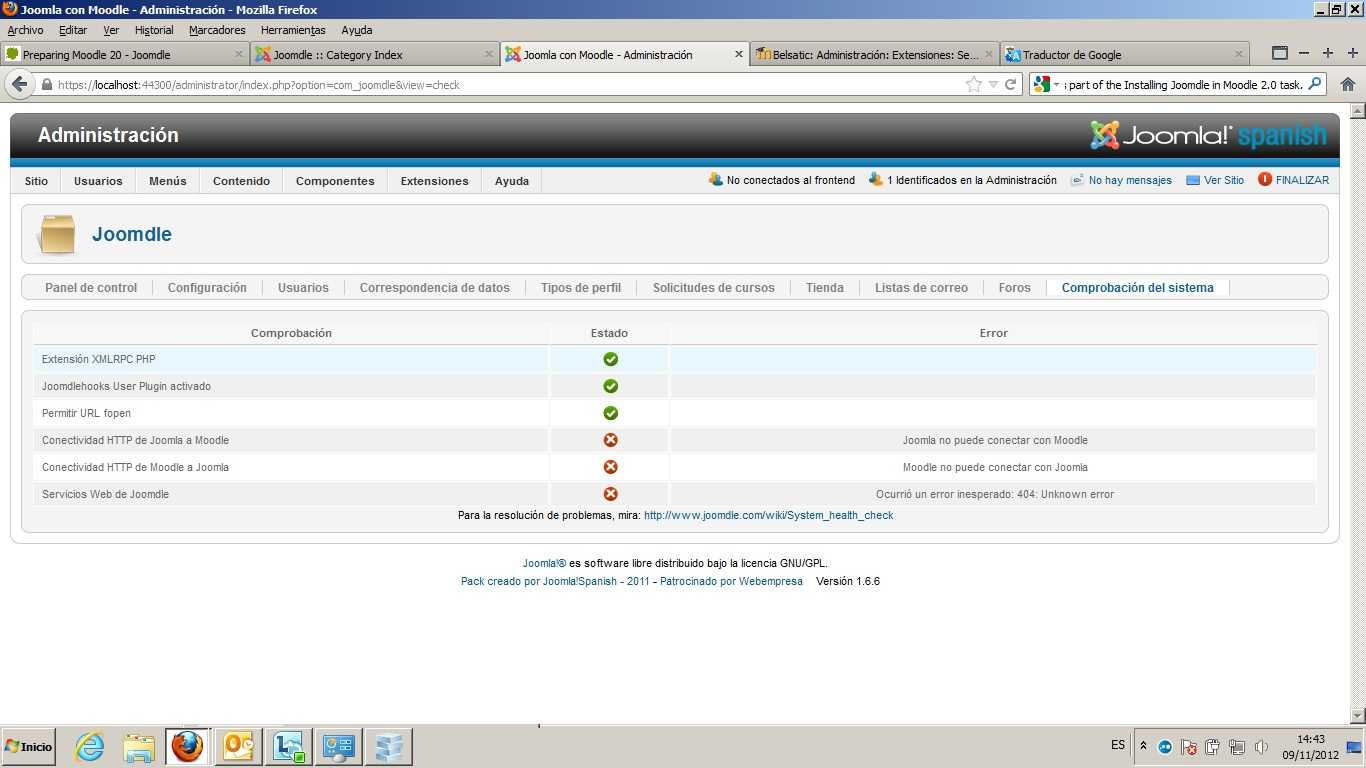
Task: Open the Firefox Editar menu
Action: (x=73, y=30)
